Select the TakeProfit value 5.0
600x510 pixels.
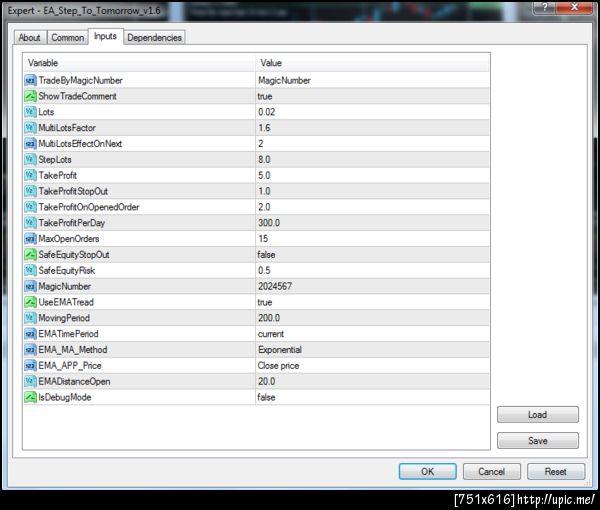point(264,175)
